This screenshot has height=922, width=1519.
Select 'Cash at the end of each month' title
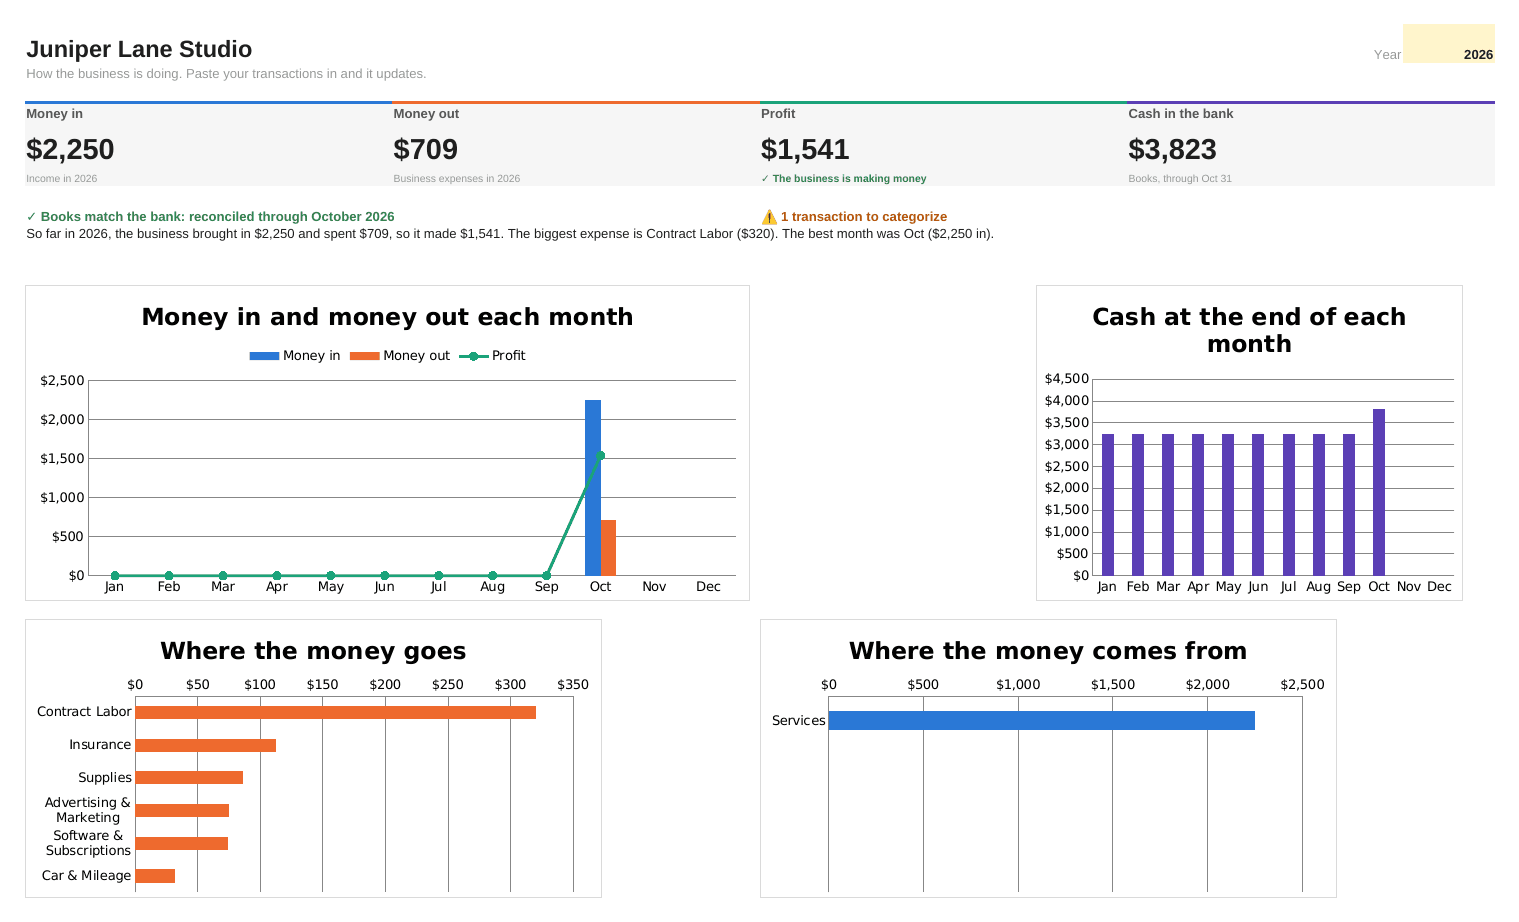(x=1249, y=330)
